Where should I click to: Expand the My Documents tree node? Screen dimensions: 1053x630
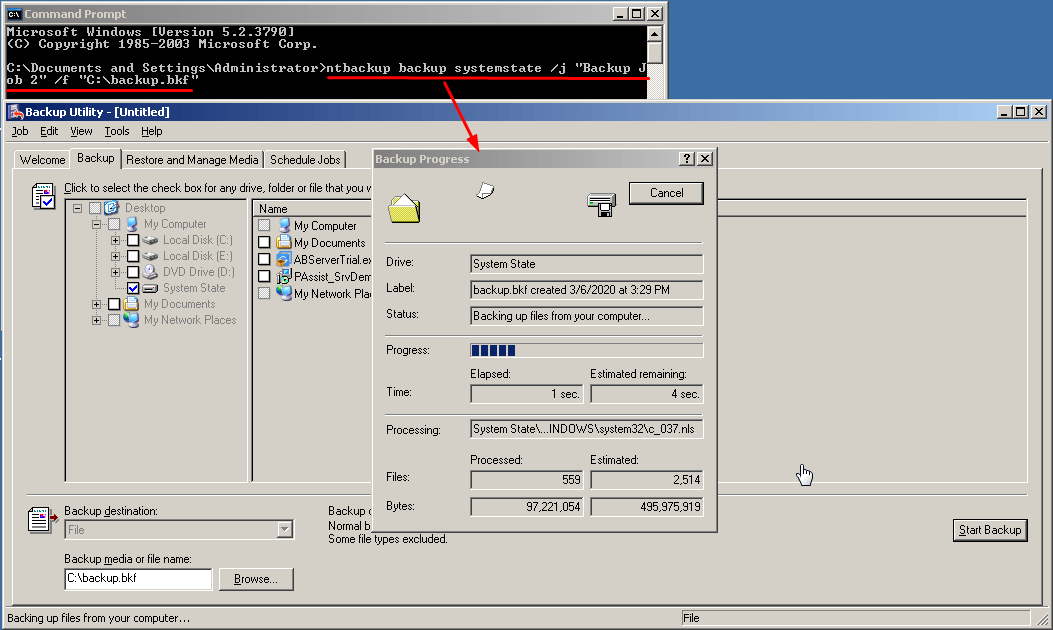(97, 304)
